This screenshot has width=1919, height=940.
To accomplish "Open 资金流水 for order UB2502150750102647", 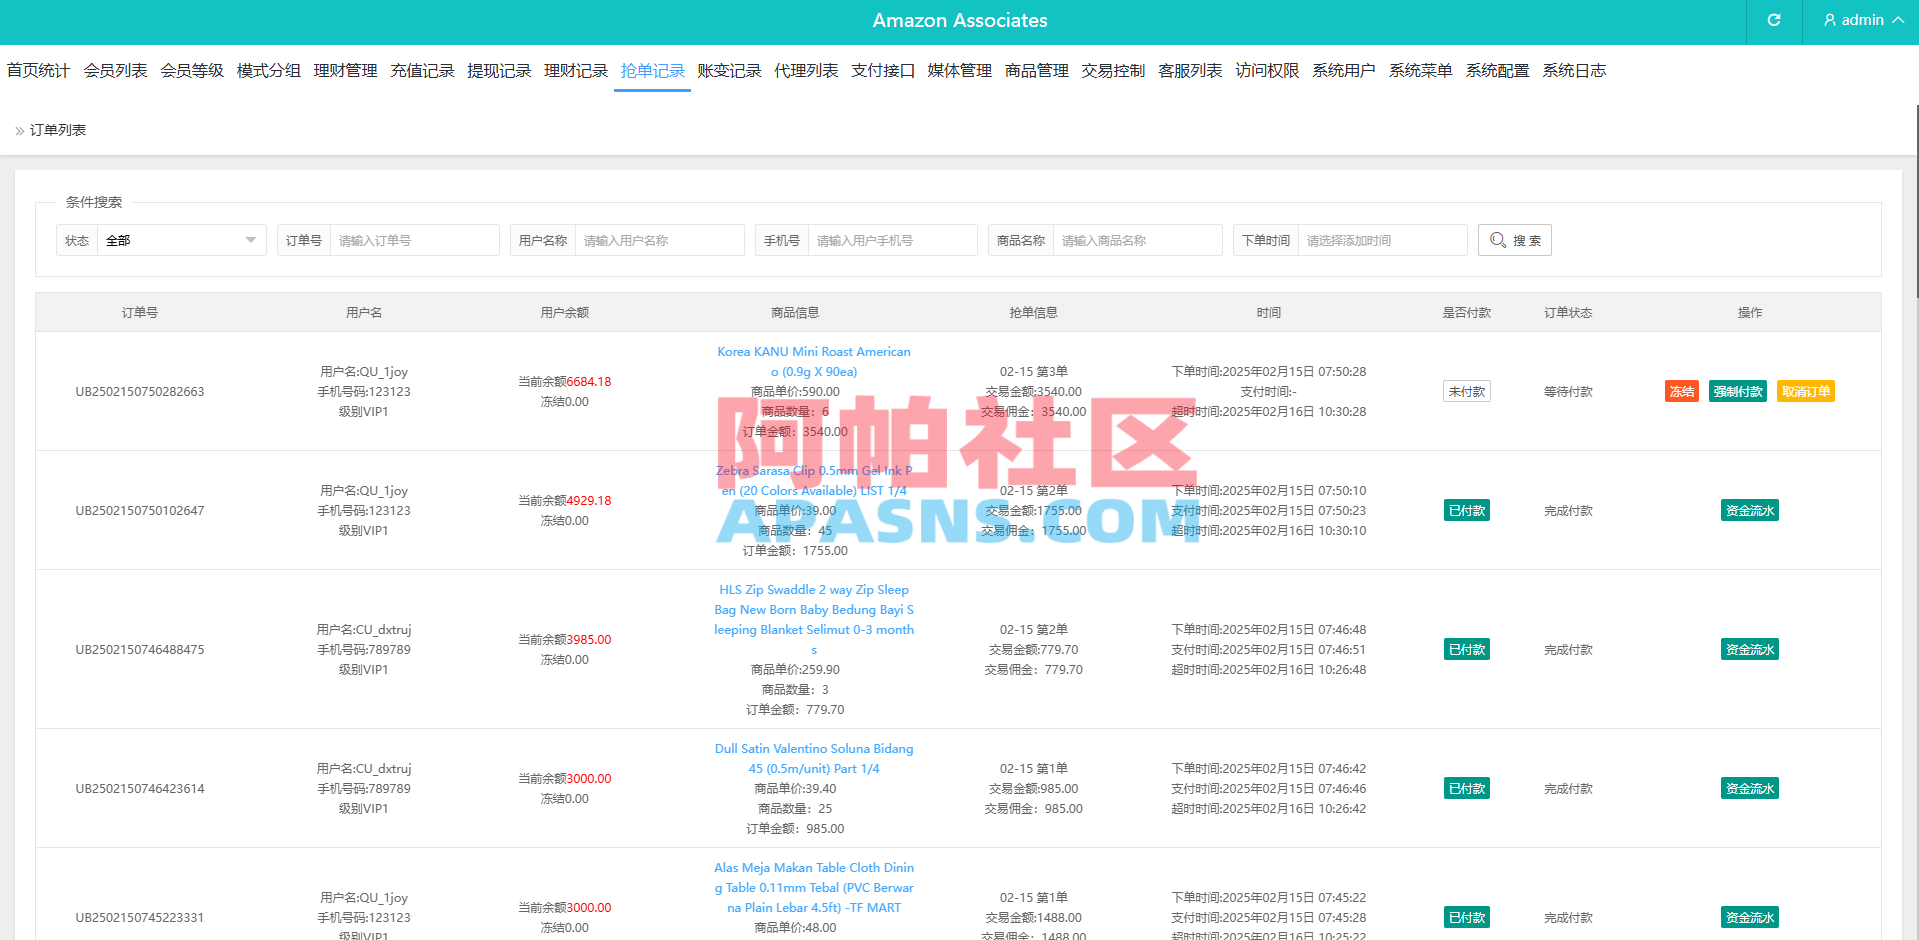I will (x=1749, y=510).
